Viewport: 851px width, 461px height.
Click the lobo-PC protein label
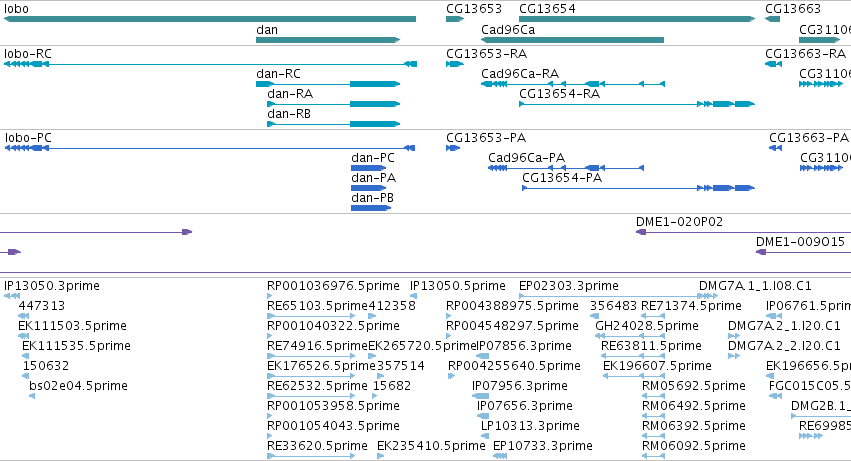pyautogui.click(x=28, y=138)
